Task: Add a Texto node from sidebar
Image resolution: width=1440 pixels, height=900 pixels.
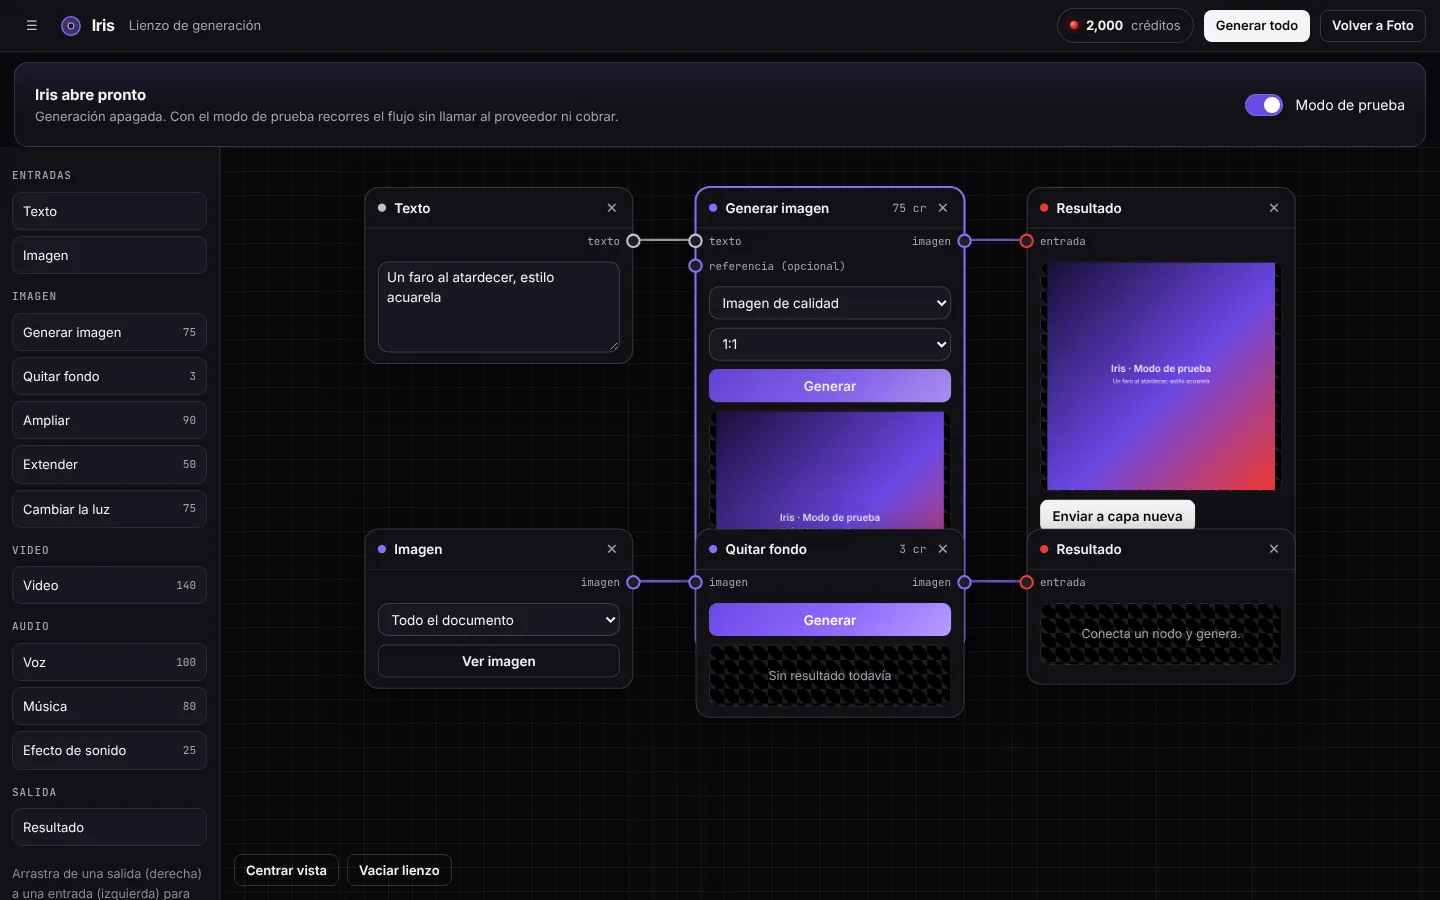Action: tap(109, 211)
